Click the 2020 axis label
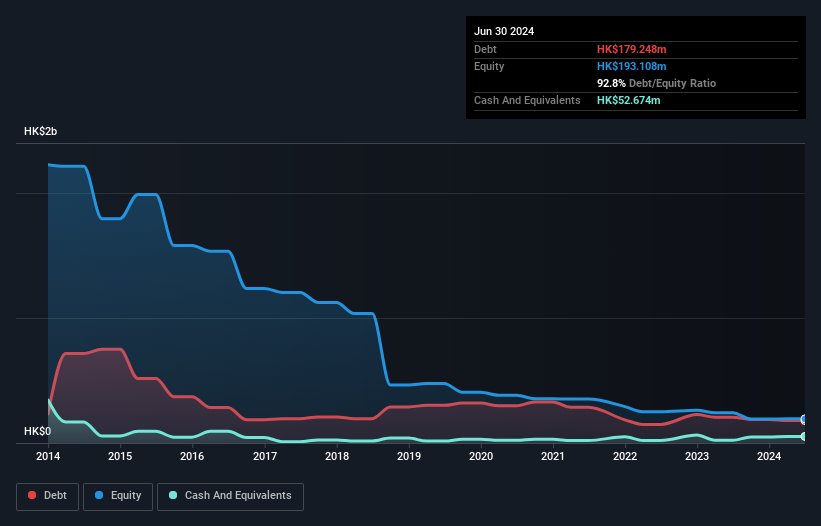Viewport: 821px width, 526px height. click(x=481, y=456)
